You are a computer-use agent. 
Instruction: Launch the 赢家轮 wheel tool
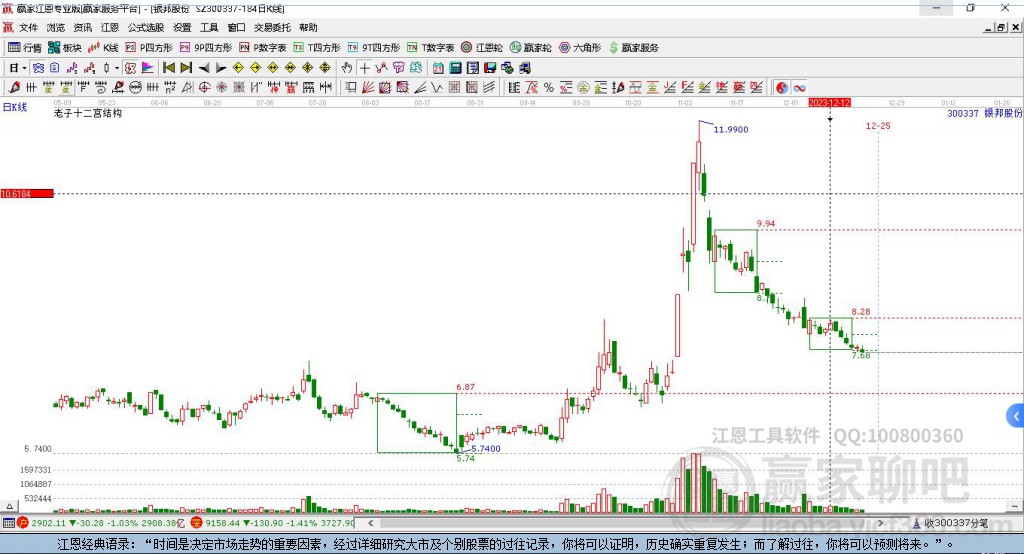point(531,48)
